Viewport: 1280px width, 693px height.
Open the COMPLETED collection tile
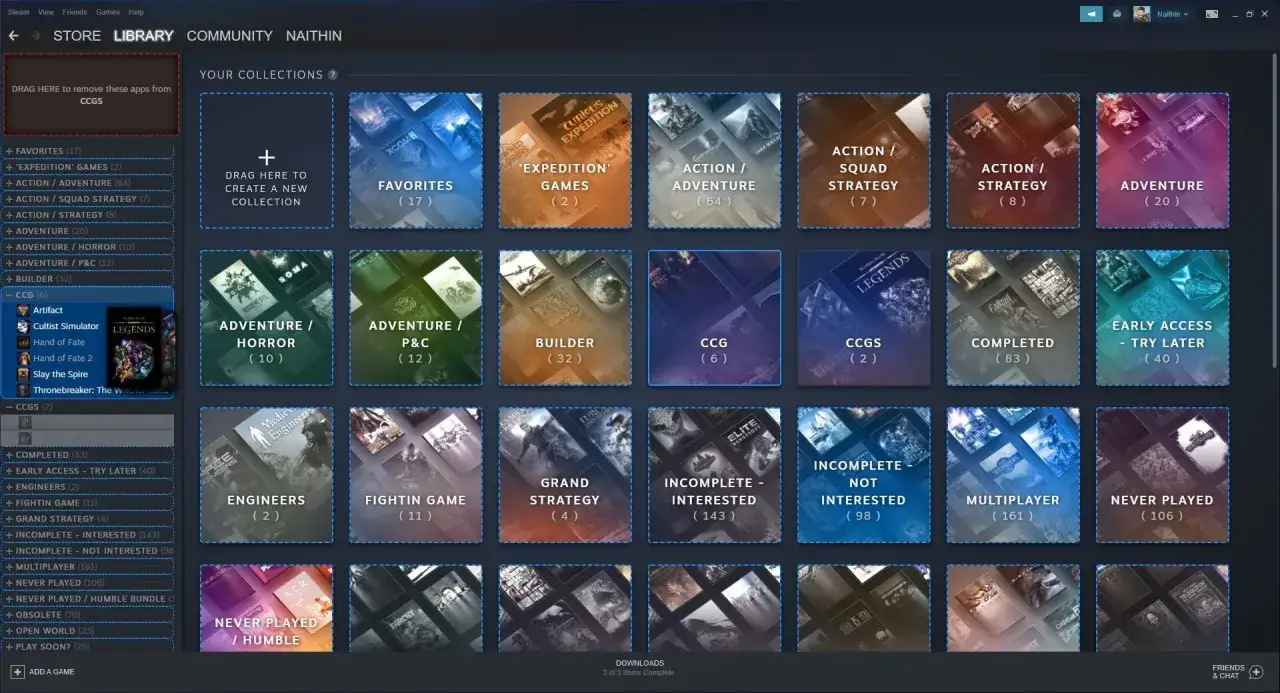pyautogui.click(x=1013, y=318)
